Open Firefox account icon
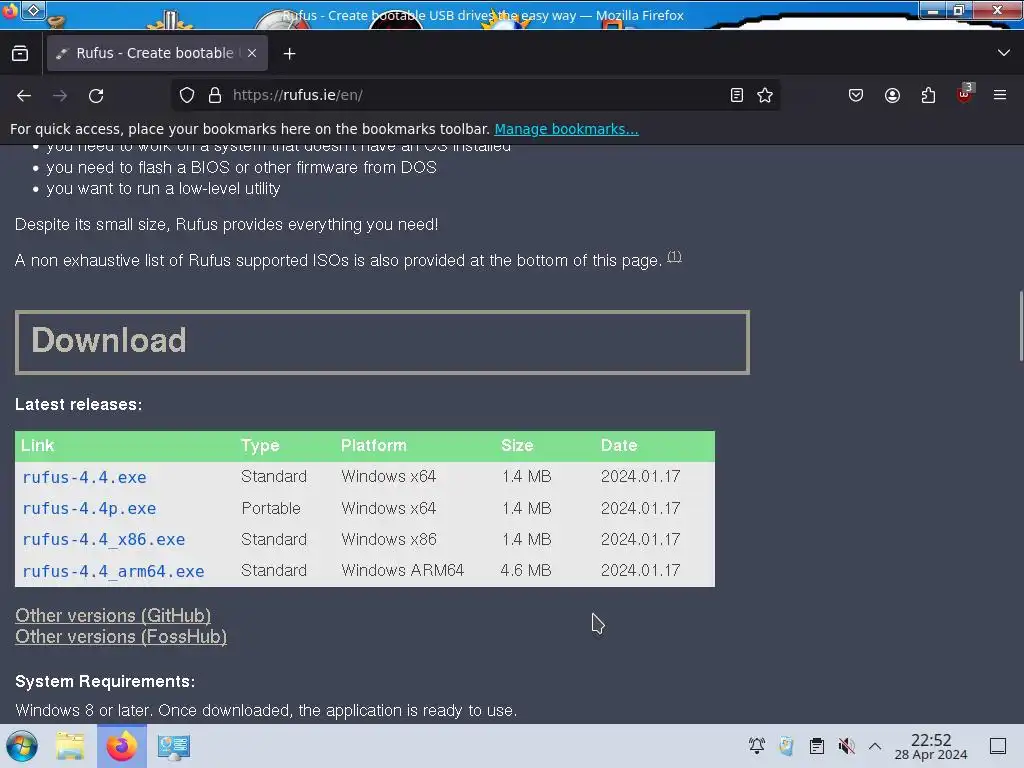This screenshot has height=768, width=1024. (892, 95)
